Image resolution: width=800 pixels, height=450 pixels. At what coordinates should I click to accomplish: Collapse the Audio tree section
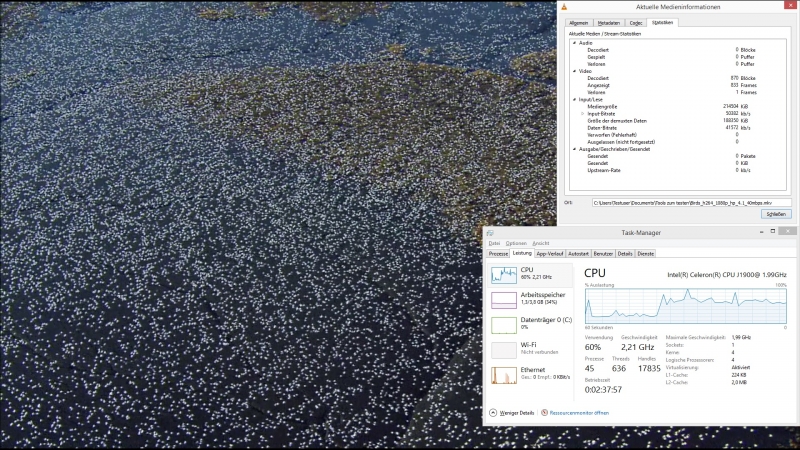574,43
